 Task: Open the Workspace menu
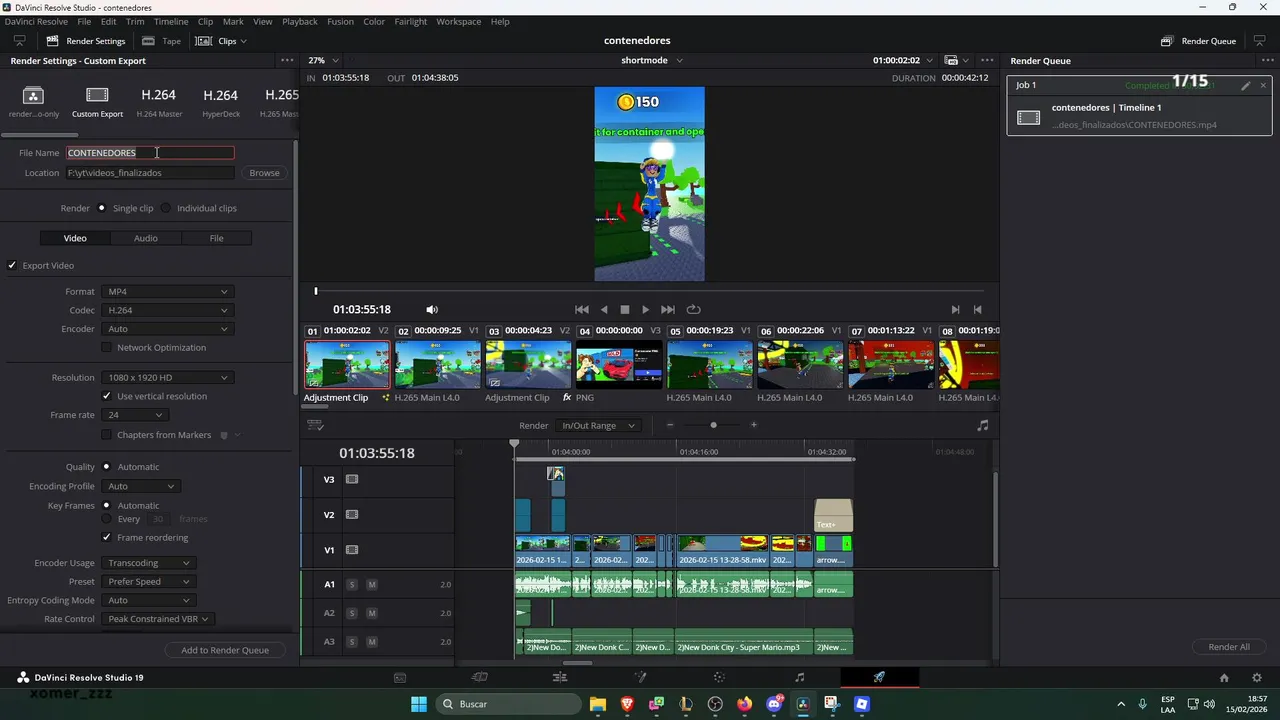pos(459,21)
